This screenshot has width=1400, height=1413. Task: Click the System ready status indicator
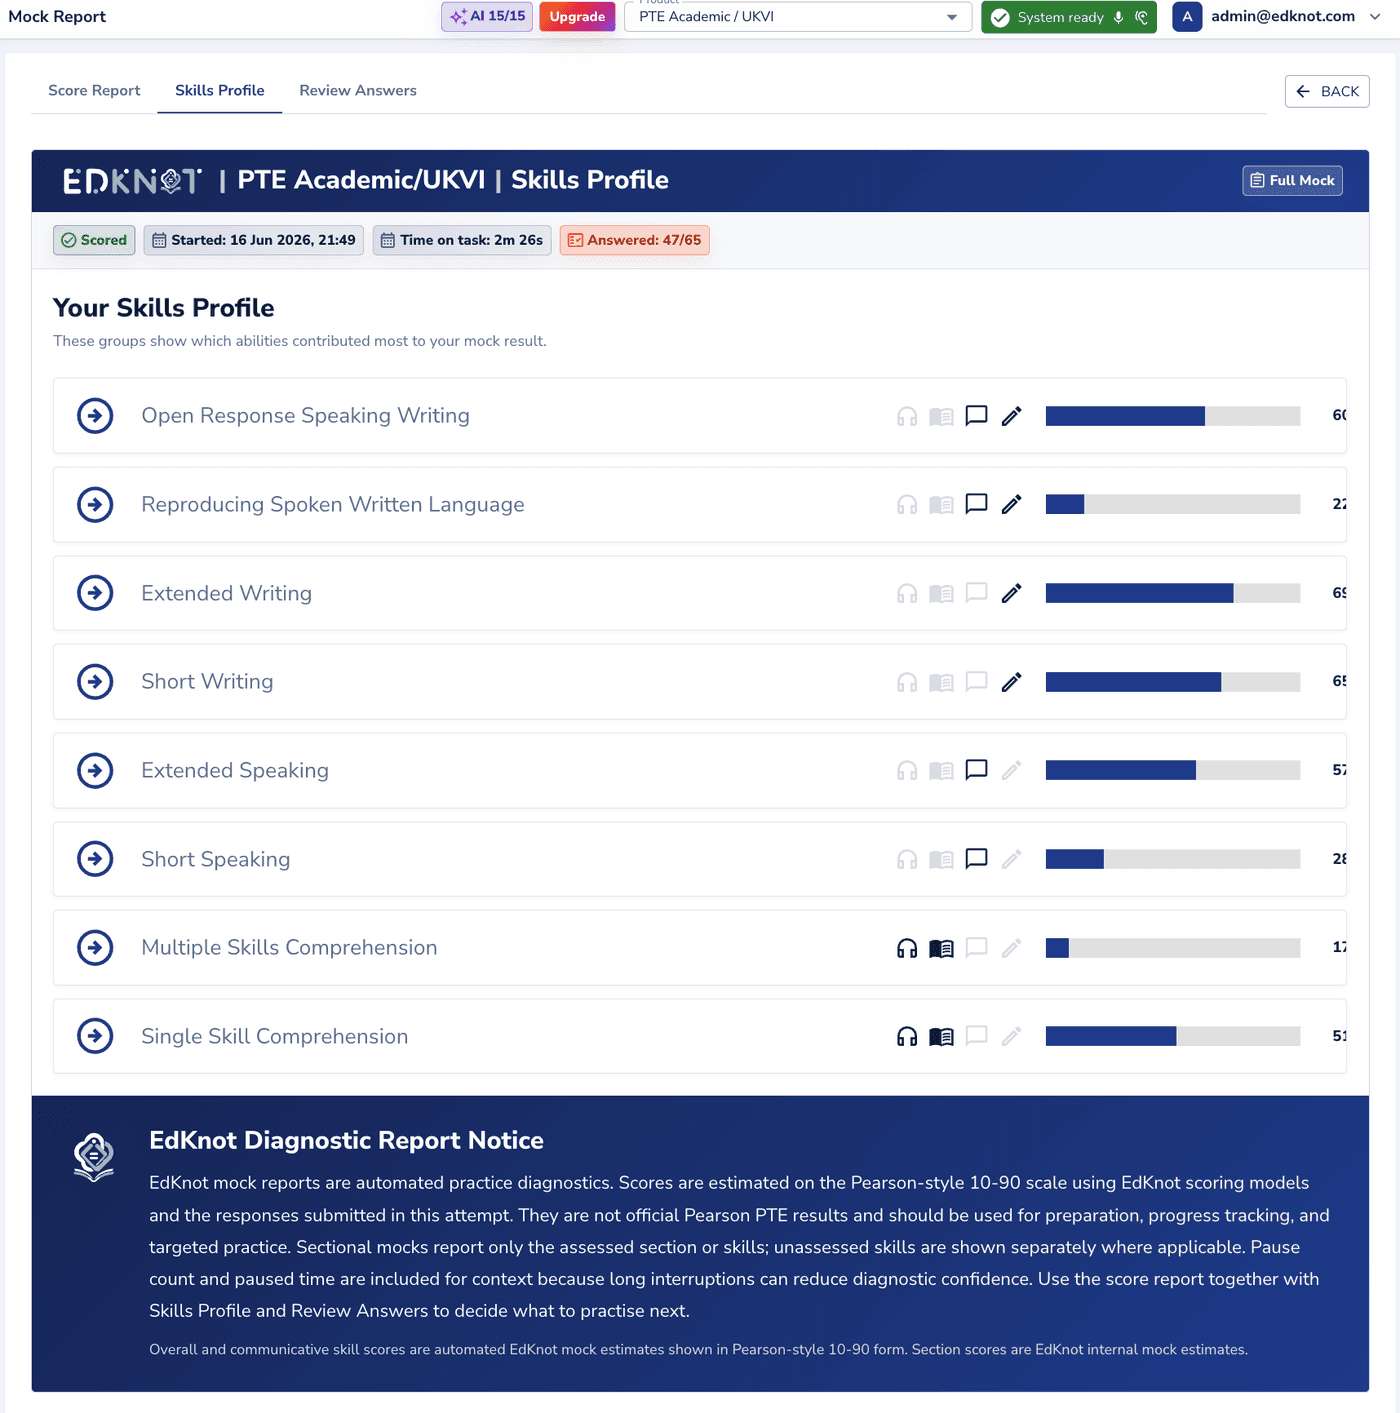[x=1069, y=17]
